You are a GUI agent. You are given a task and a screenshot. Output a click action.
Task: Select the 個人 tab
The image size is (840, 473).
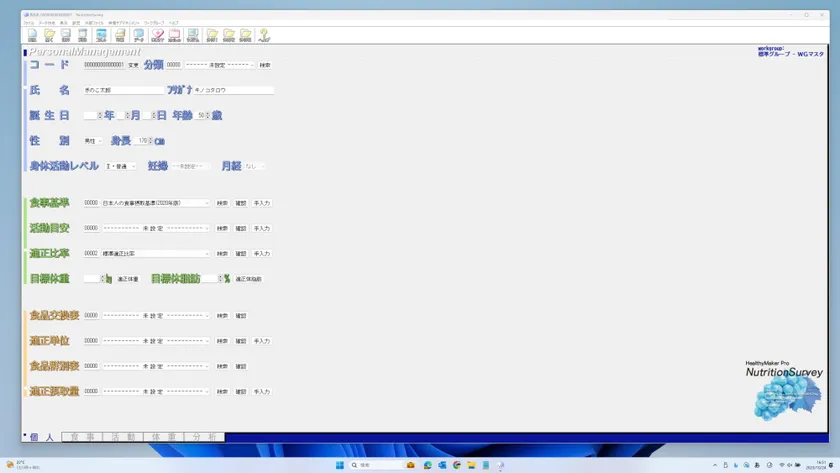(x=42, y=437)
